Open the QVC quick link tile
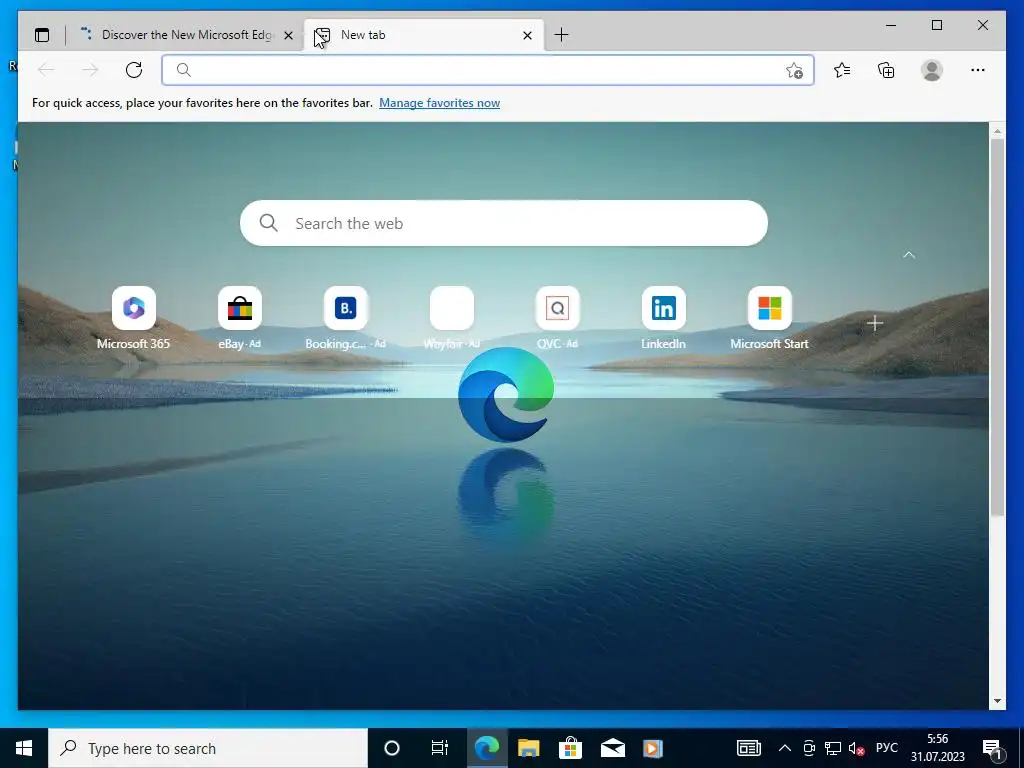 coord(557,319)
